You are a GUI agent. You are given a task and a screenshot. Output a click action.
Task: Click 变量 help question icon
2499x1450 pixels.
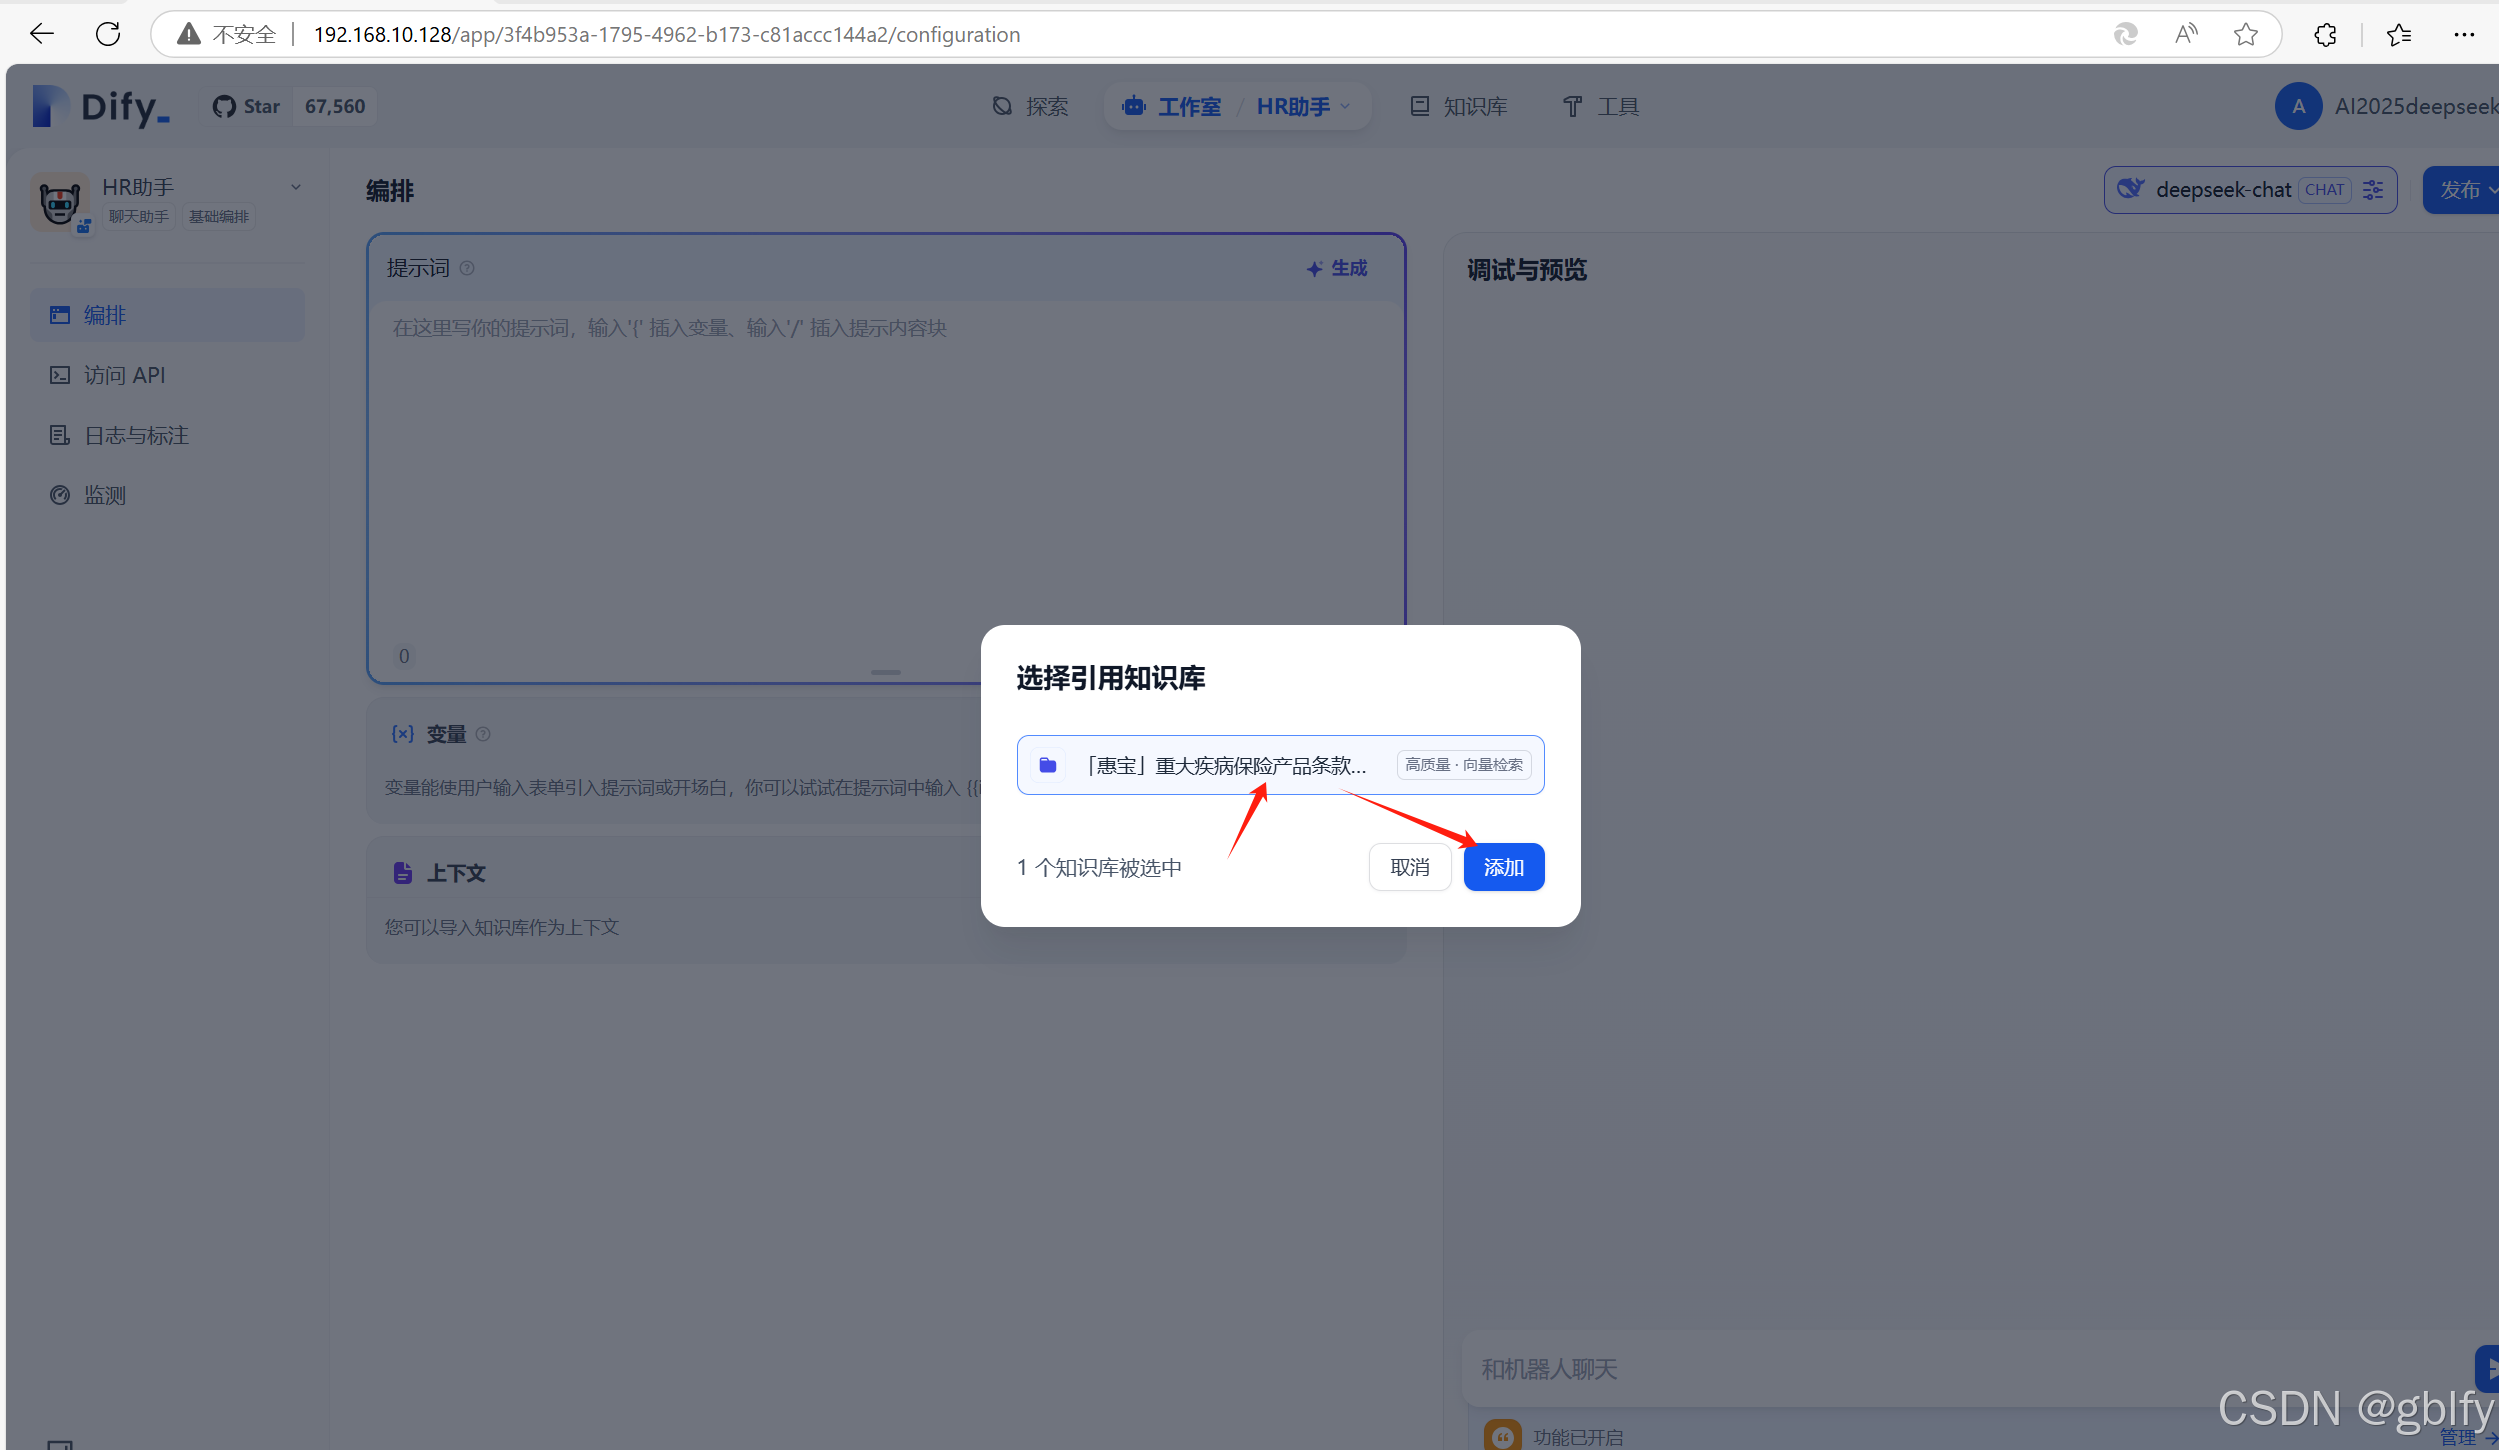coord(483,734)
